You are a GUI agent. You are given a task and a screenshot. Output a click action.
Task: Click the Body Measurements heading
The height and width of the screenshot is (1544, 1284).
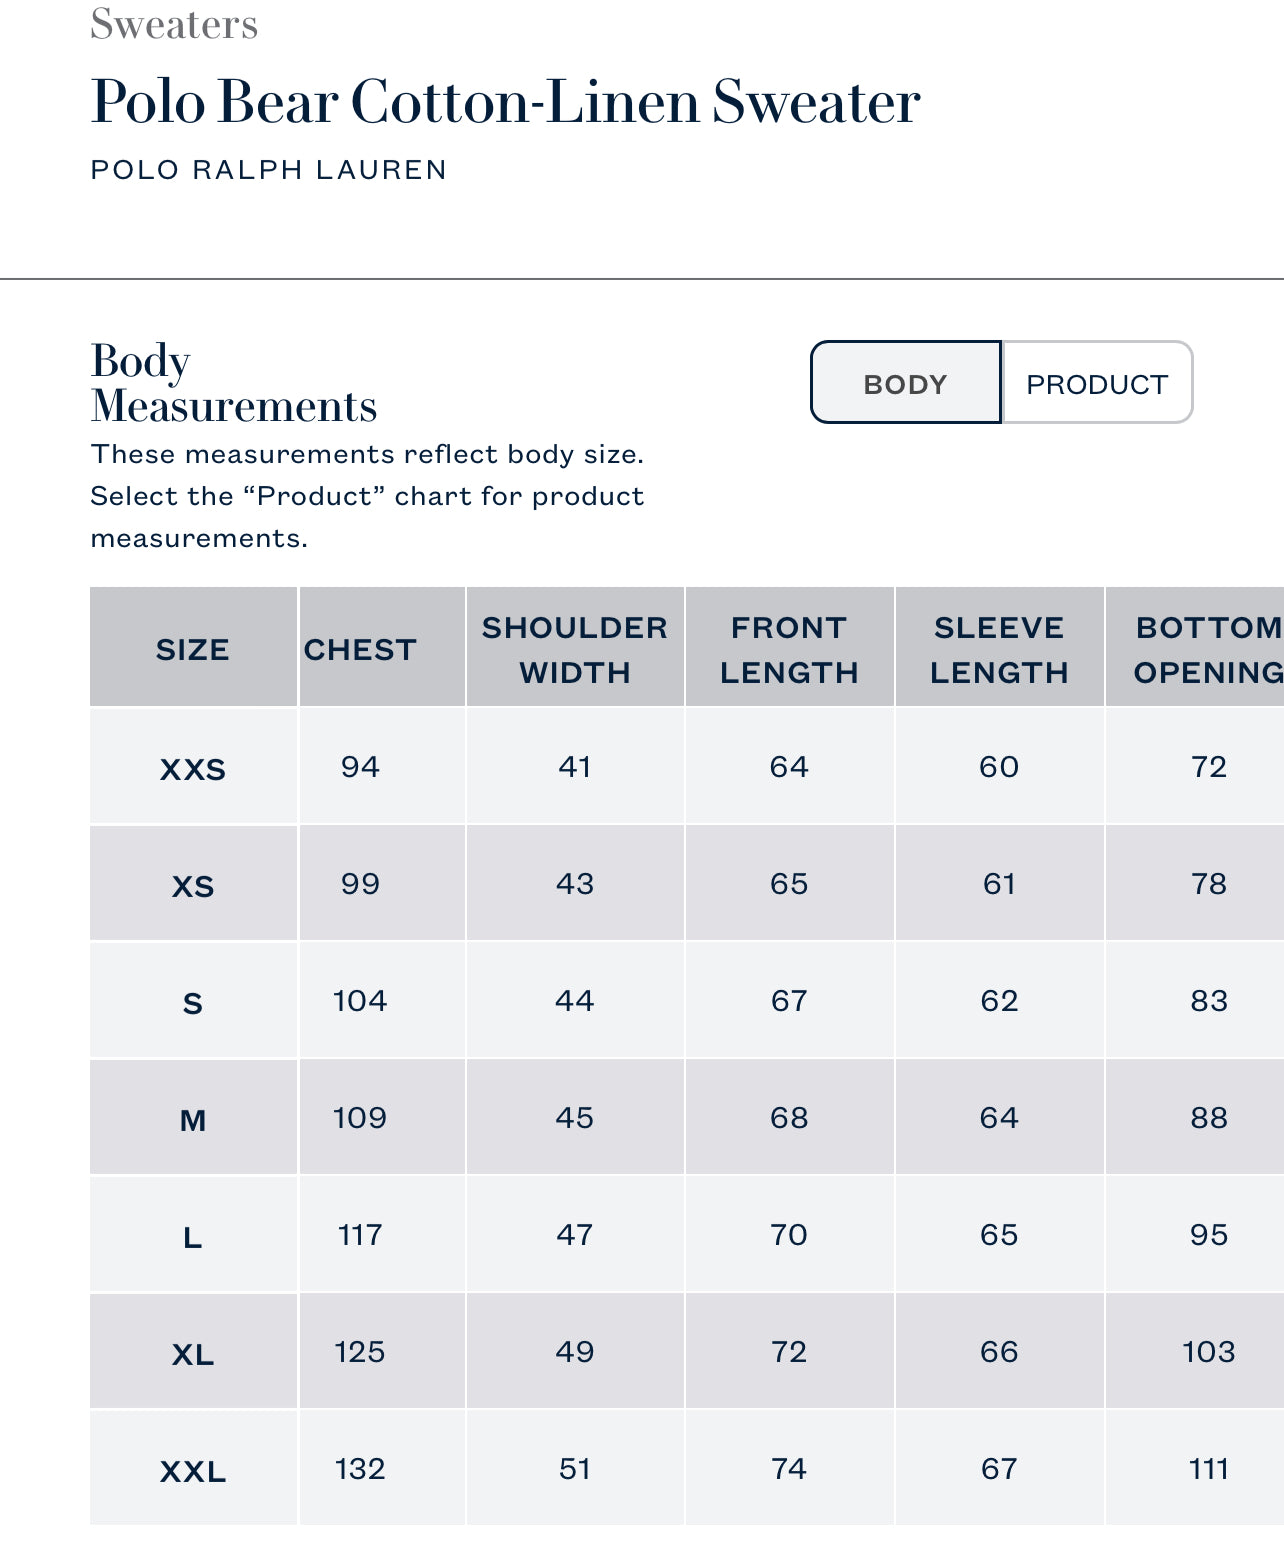[x=234, y=384]
